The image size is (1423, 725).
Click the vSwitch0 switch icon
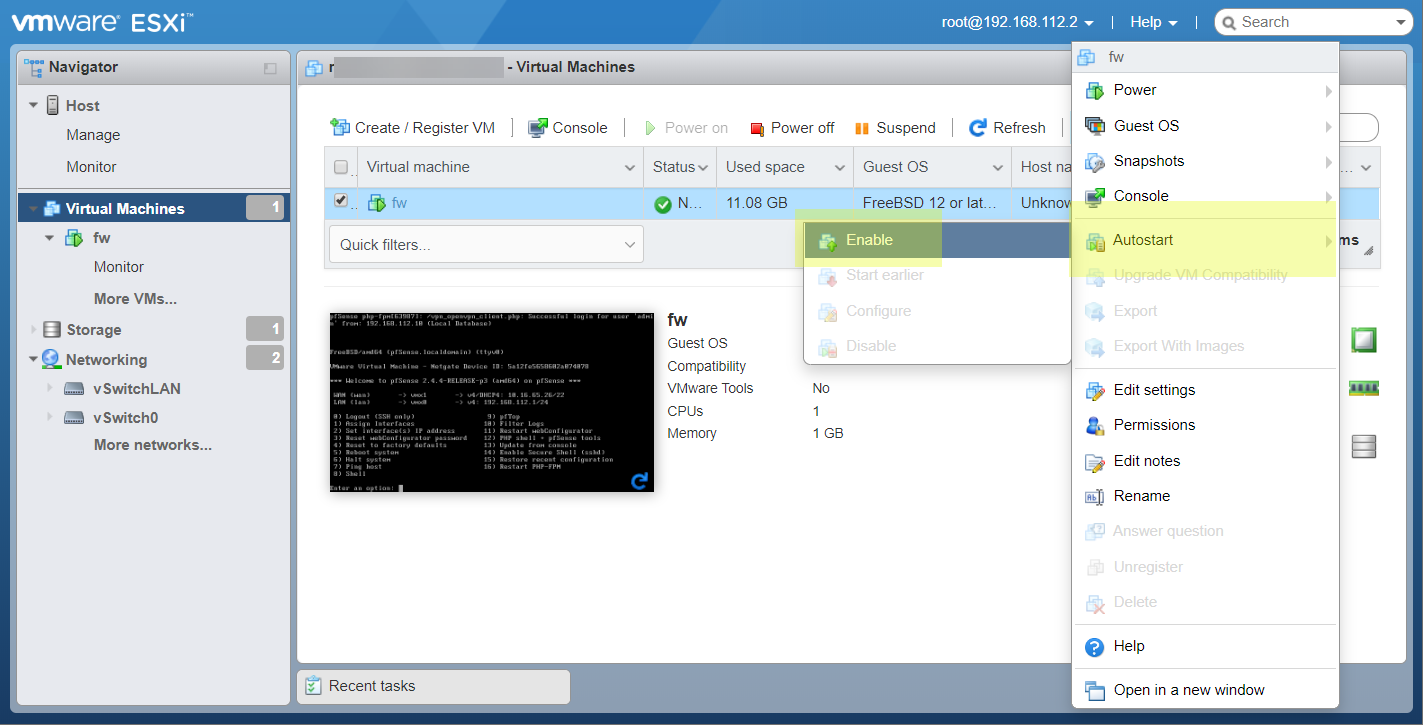tap(74, 418)
